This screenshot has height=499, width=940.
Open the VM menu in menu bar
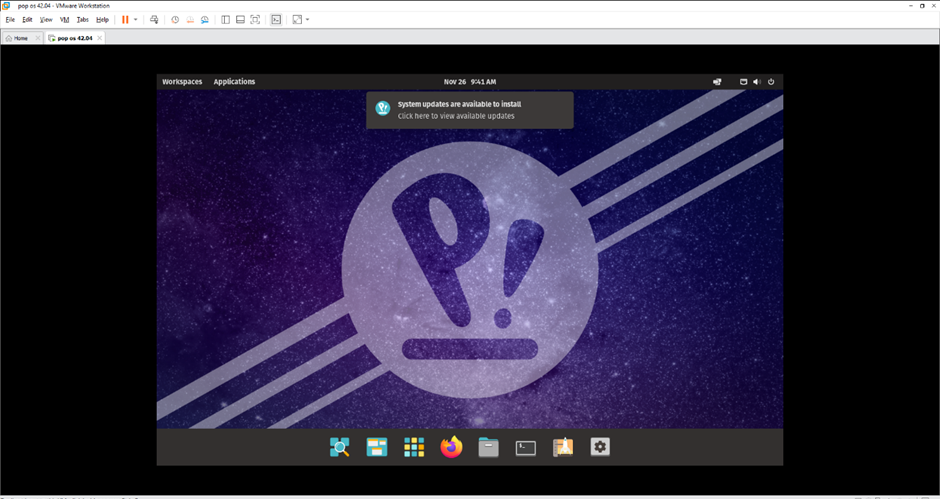point(65,20)
